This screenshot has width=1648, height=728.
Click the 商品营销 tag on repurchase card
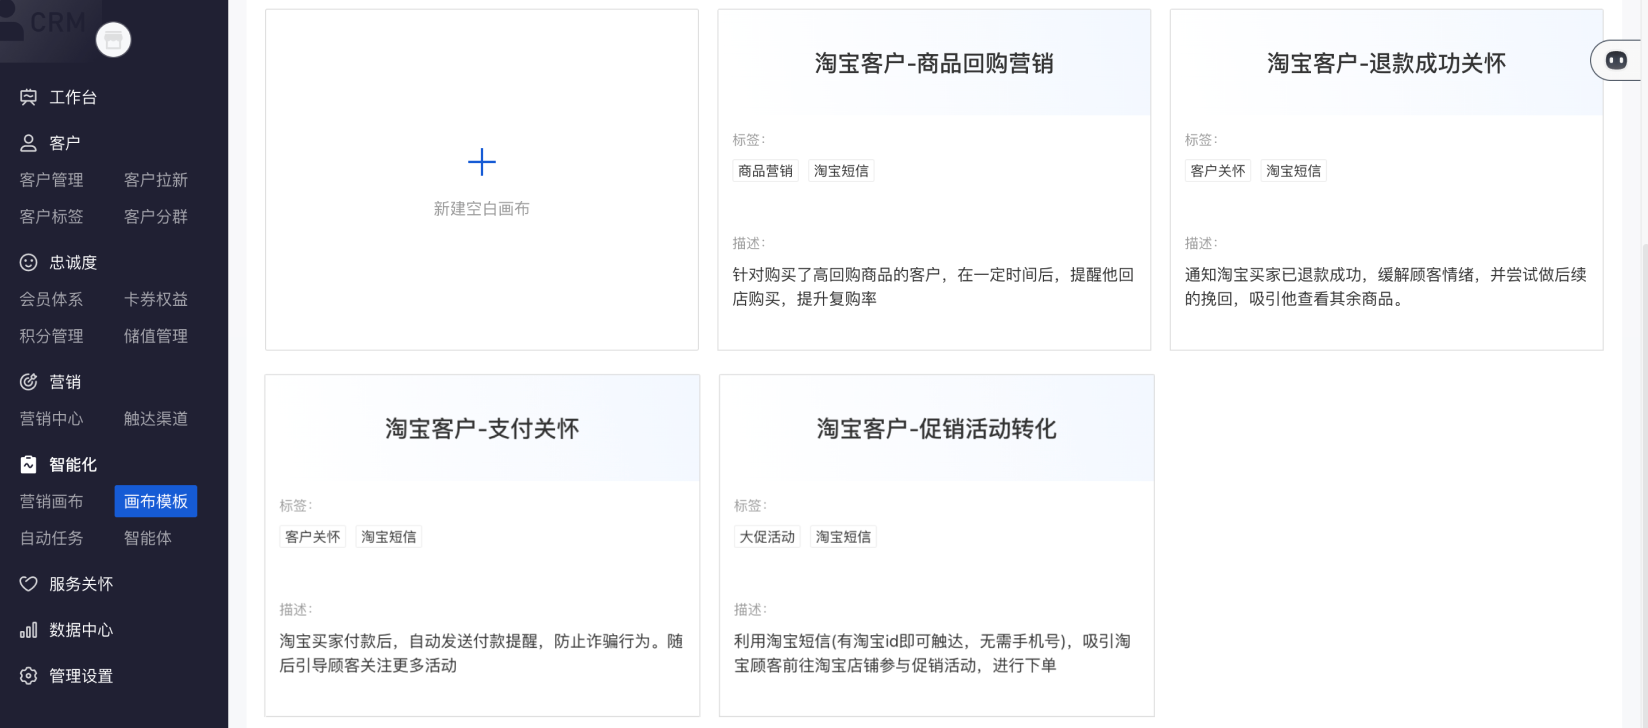(x=765, y=171)
